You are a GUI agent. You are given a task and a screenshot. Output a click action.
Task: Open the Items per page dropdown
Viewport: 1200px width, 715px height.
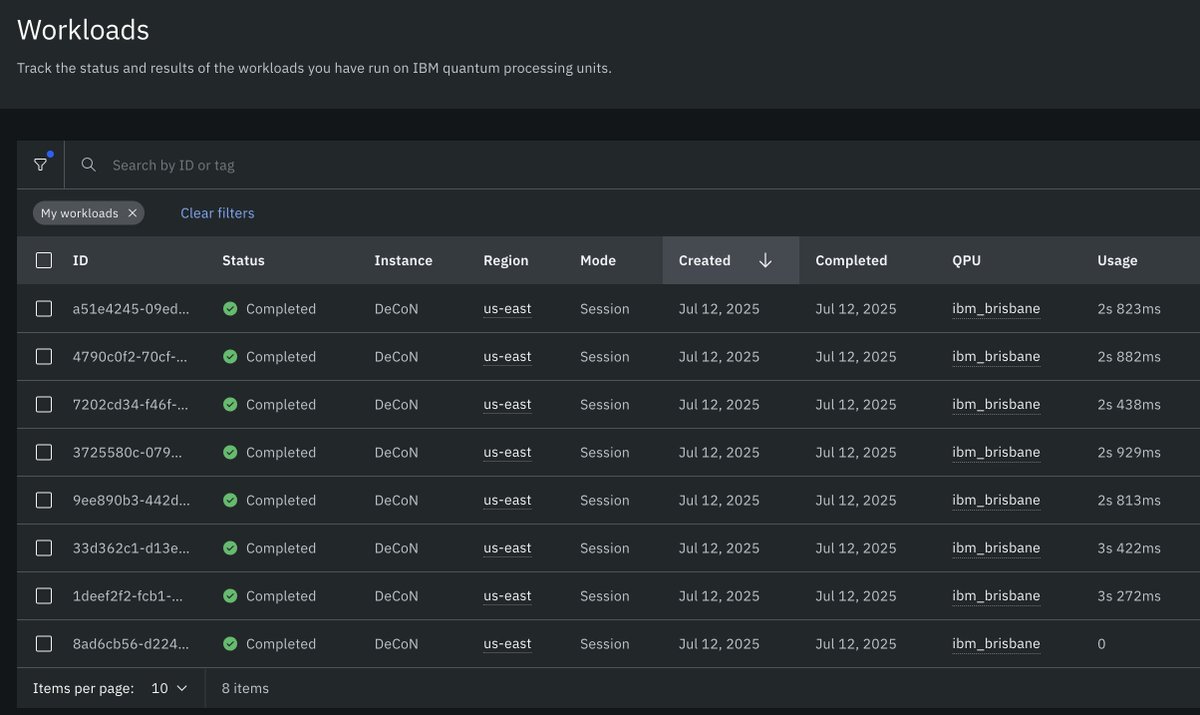pyautogui.click(x=168, y=688)
